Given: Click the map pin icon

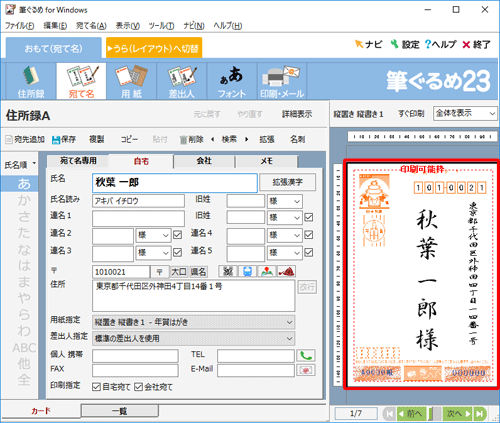Looking at the screenshot, I should pos(267,271).
